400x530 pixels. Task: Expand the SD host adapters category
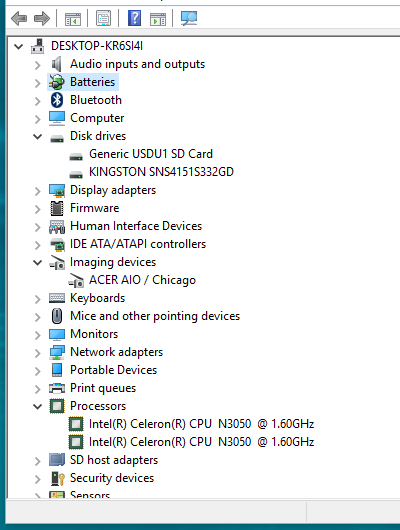(x=38, y=461)
